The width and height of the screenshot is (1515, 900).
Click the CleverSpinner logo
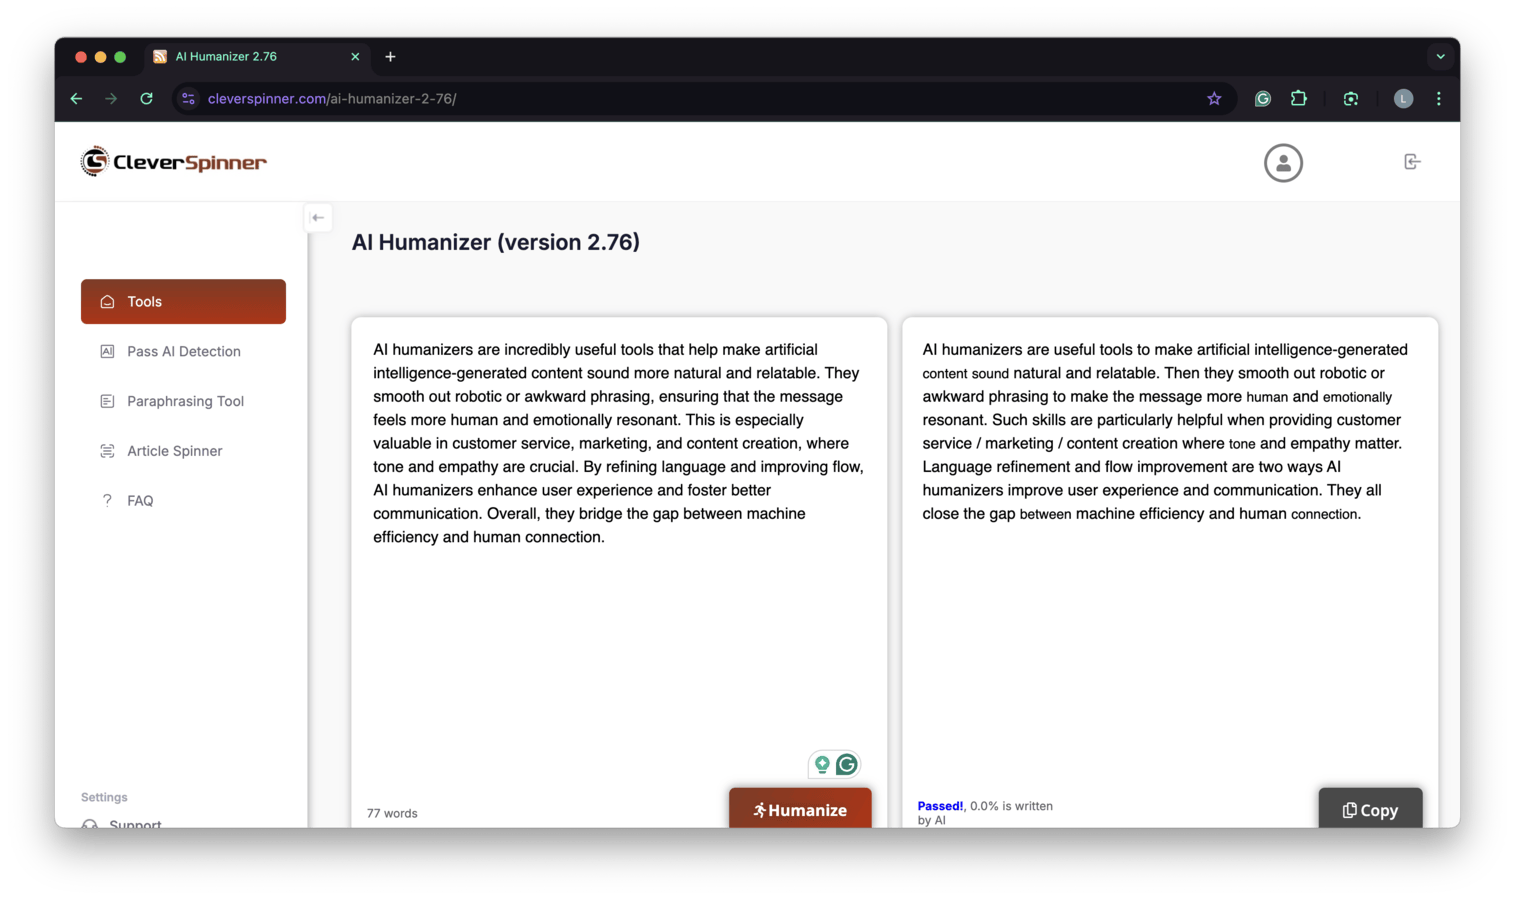coord(174,162)
